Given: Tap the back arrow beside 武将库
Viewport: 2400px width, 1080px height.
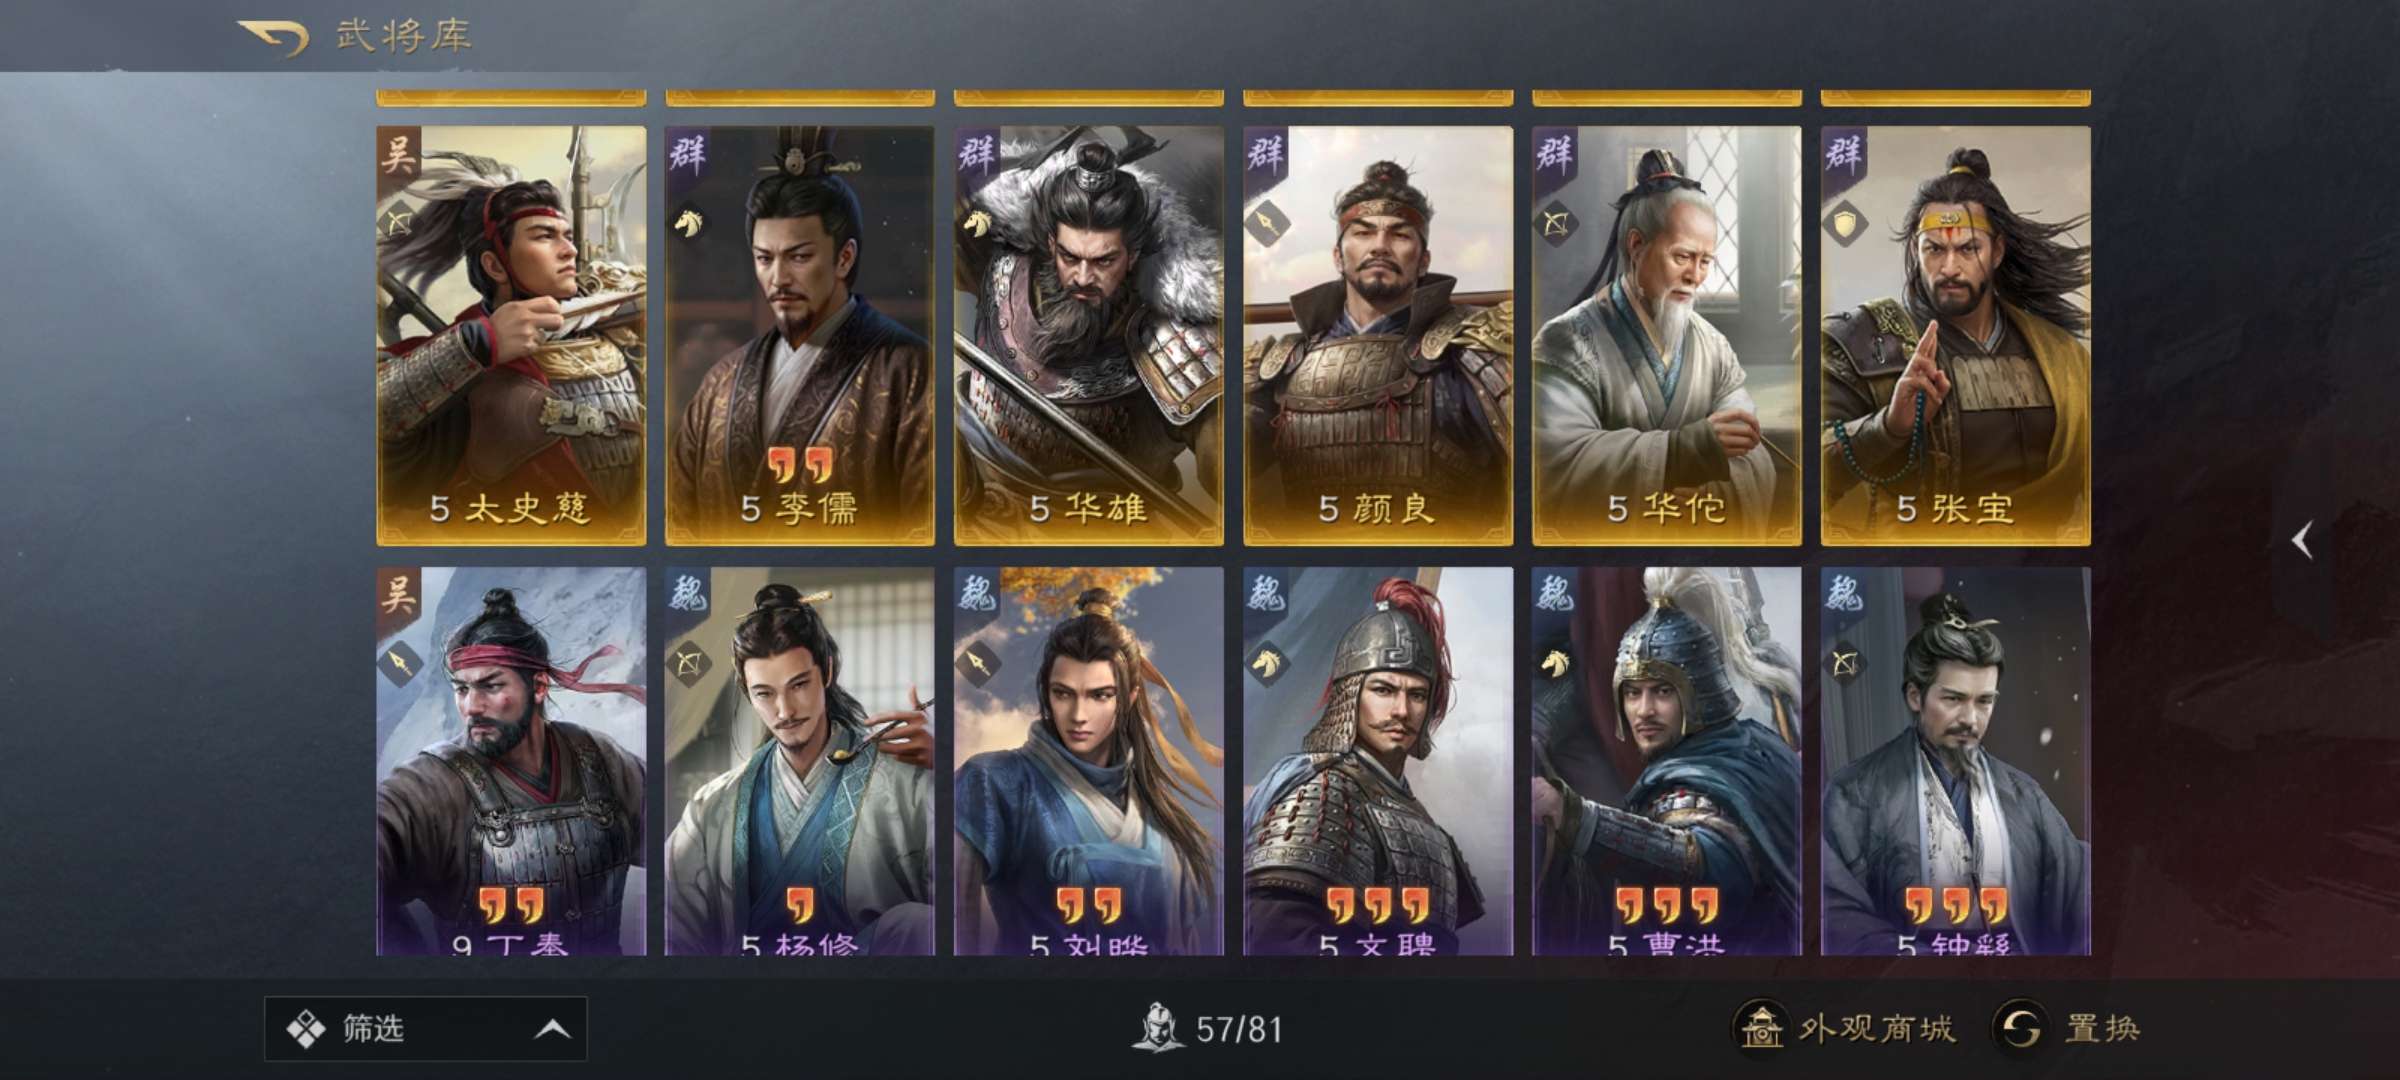Looking at the screenshot, I should (273, 37).
